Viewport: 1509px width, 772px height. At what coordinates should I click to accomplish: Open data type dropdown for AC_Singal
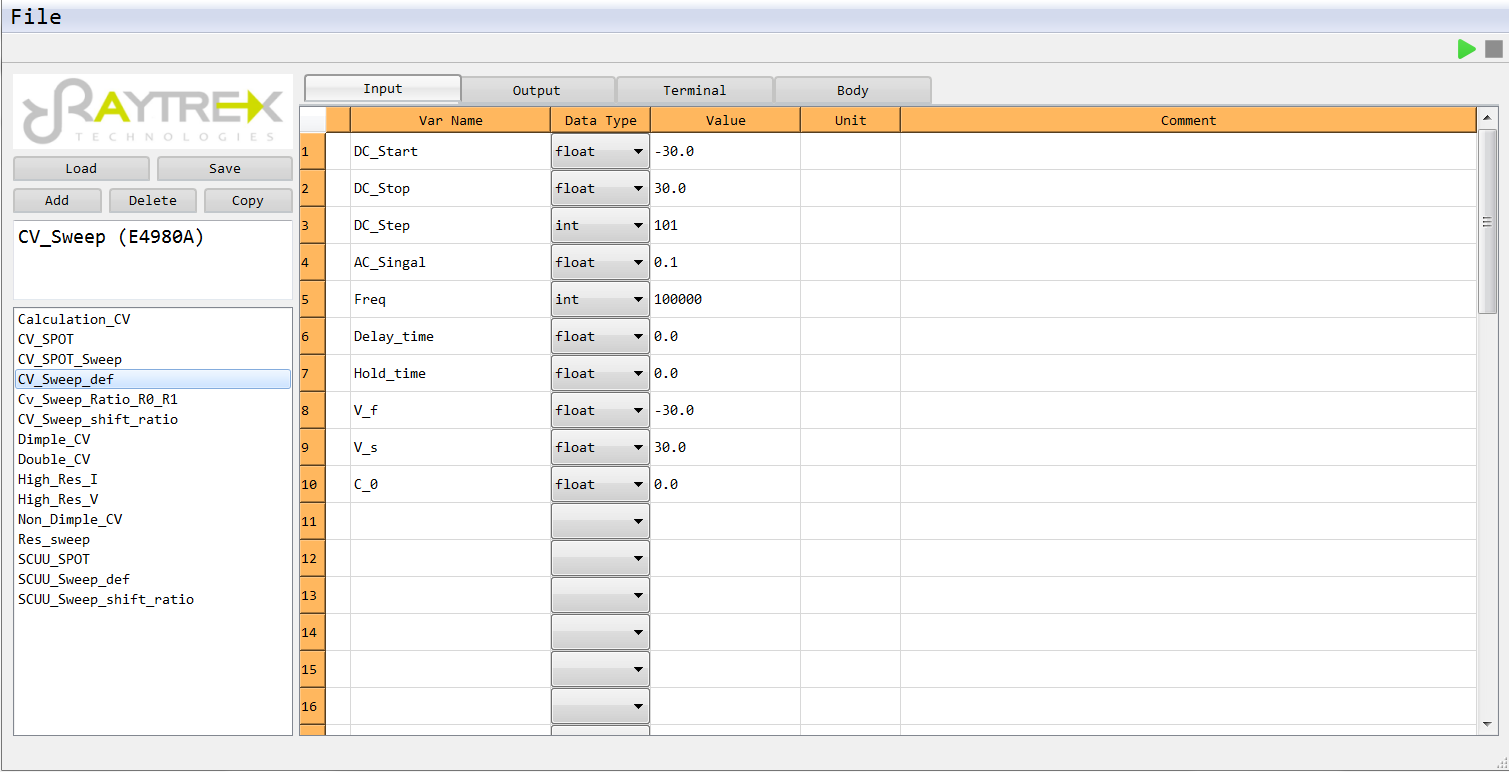[600, 262]
